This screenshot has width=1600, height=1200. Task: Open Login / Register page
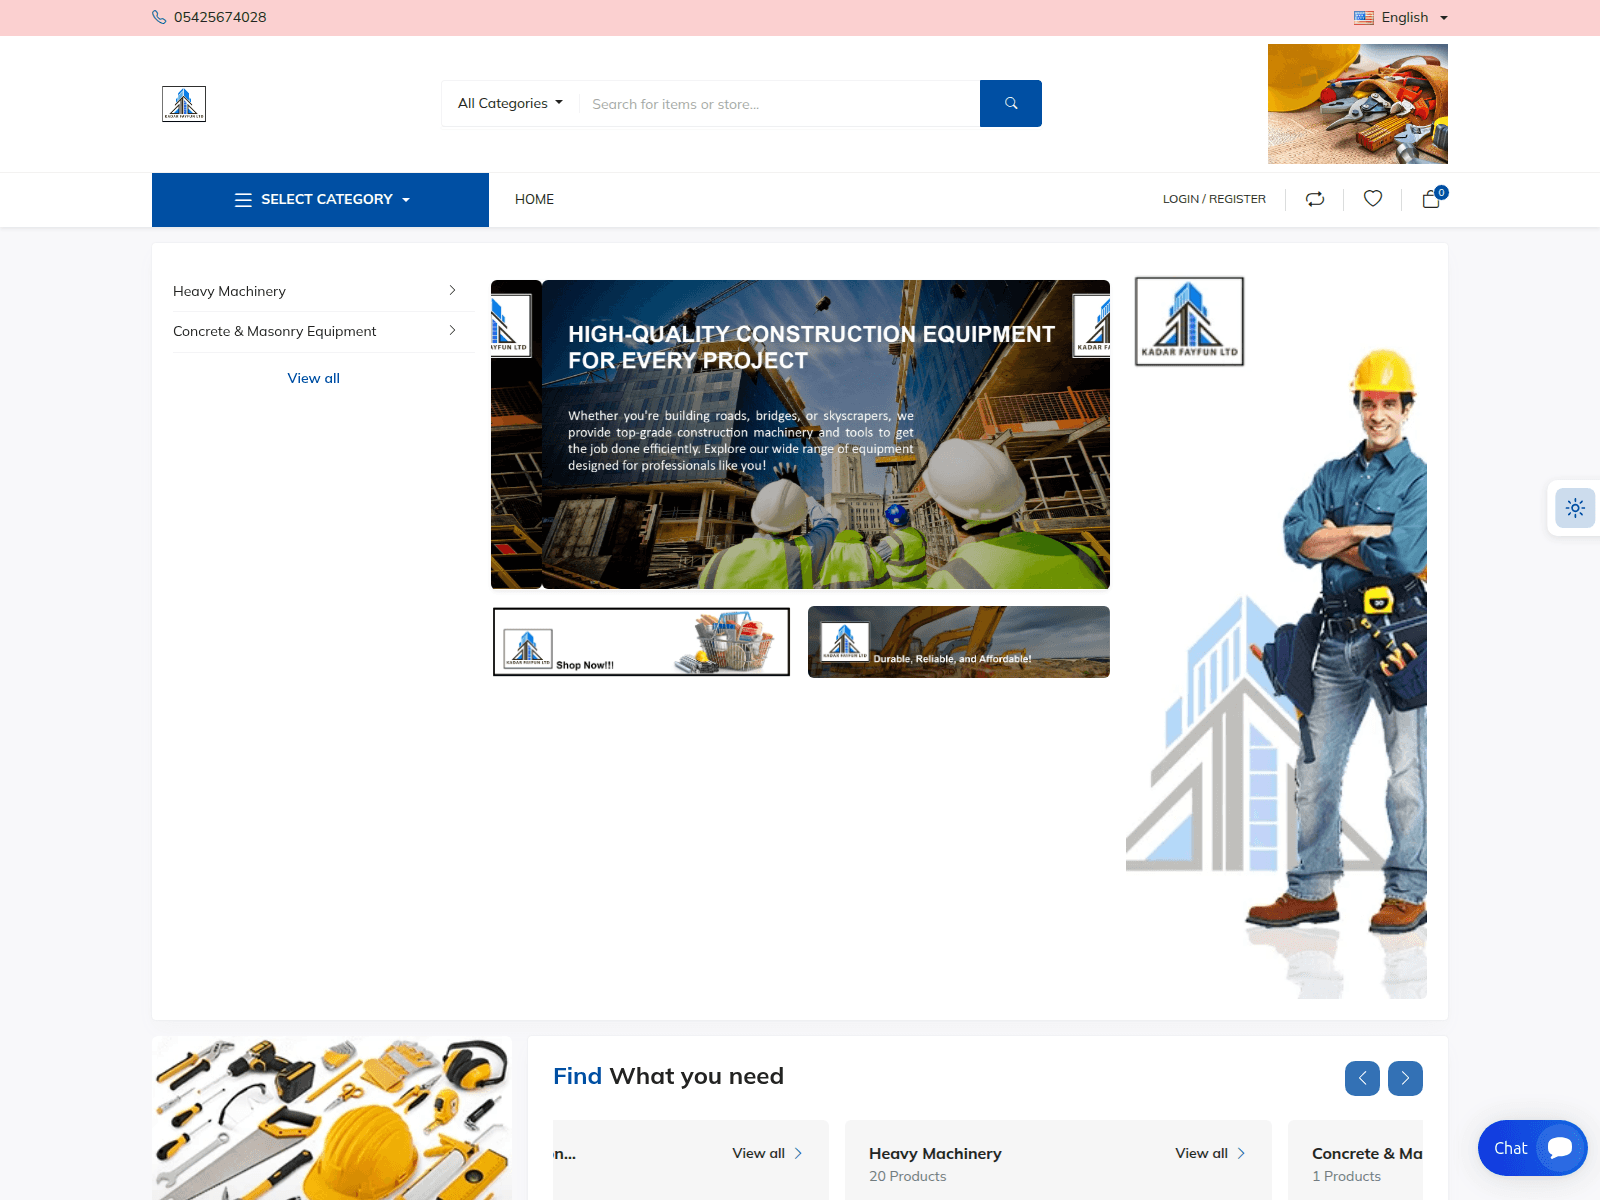pyautogui.click(x=1214, y=199)
